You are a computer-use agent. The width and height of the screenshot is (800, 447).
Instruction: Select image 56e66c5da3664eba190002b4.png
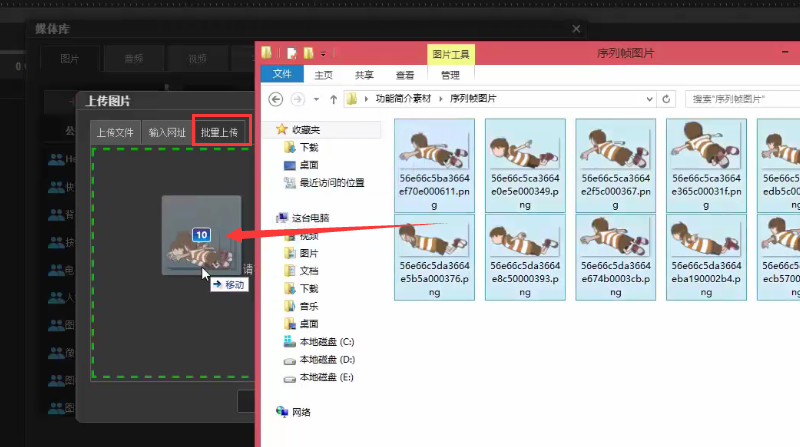(706, 257)
